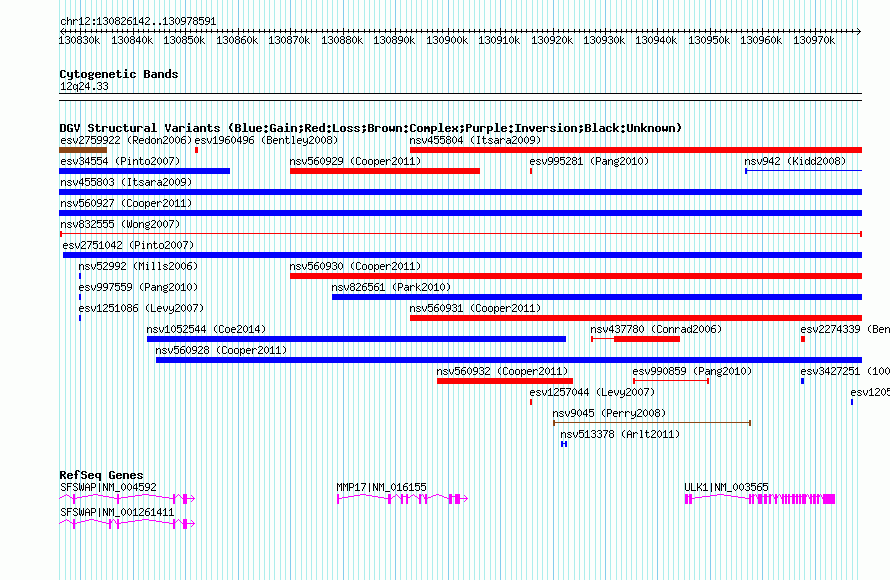
Task: Click the esv3427251 blue variant marker
Action: click(802, 381)
